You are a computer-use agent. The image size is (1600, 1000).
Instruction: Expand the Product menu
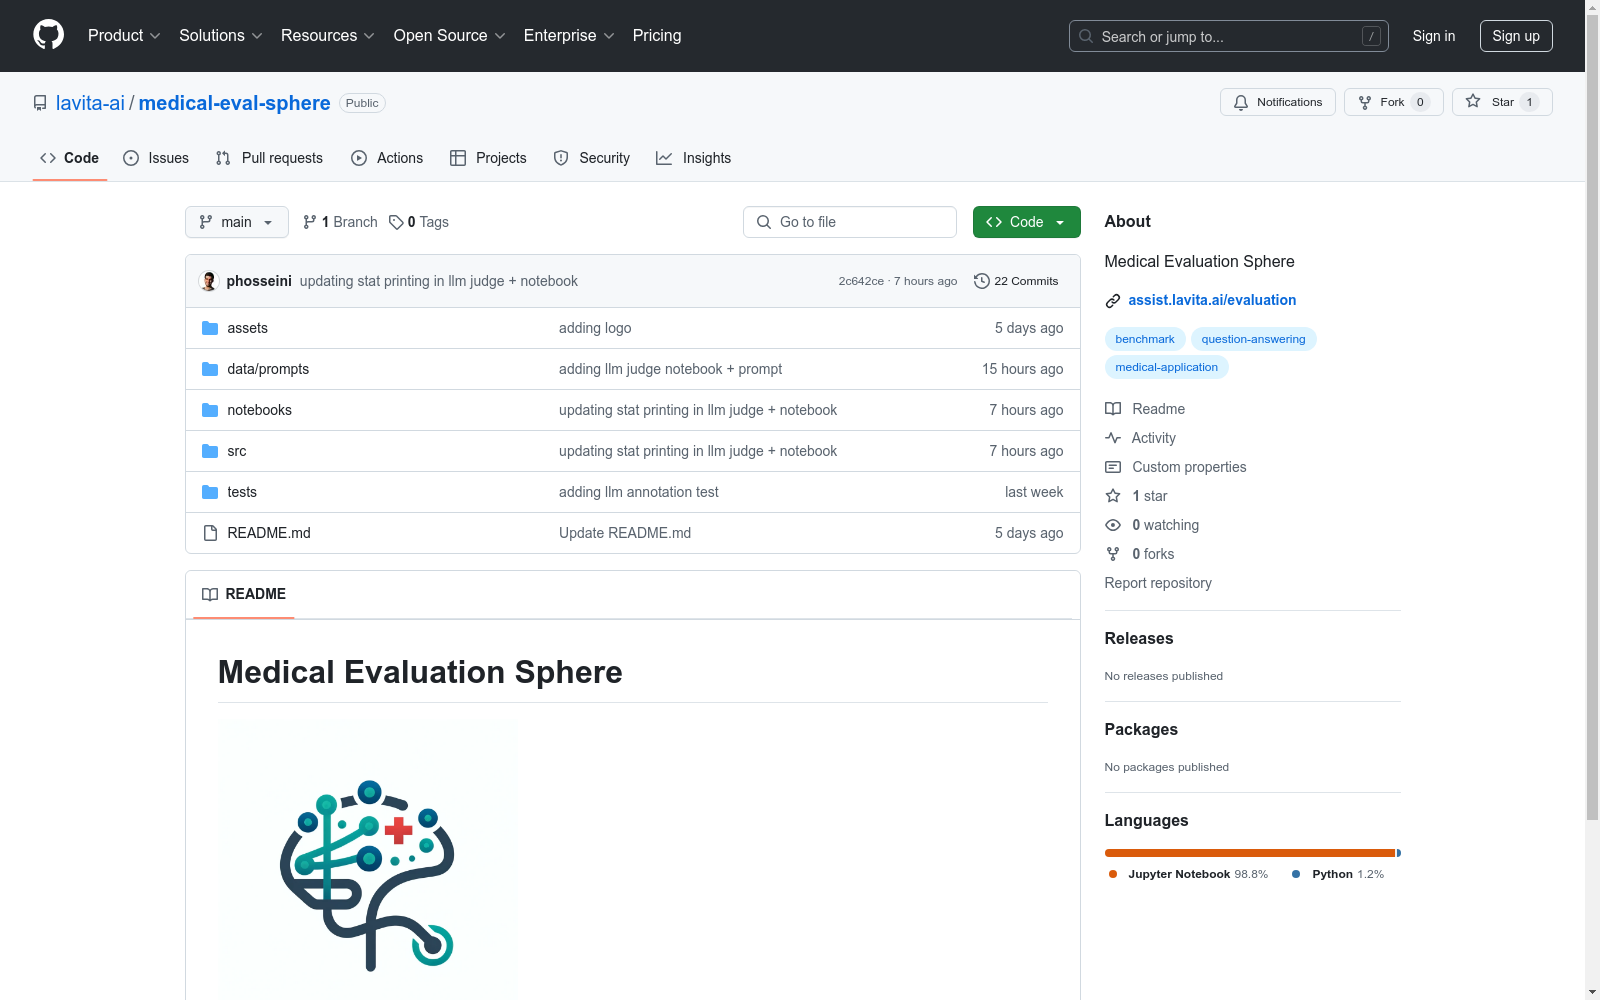(124, 36)
